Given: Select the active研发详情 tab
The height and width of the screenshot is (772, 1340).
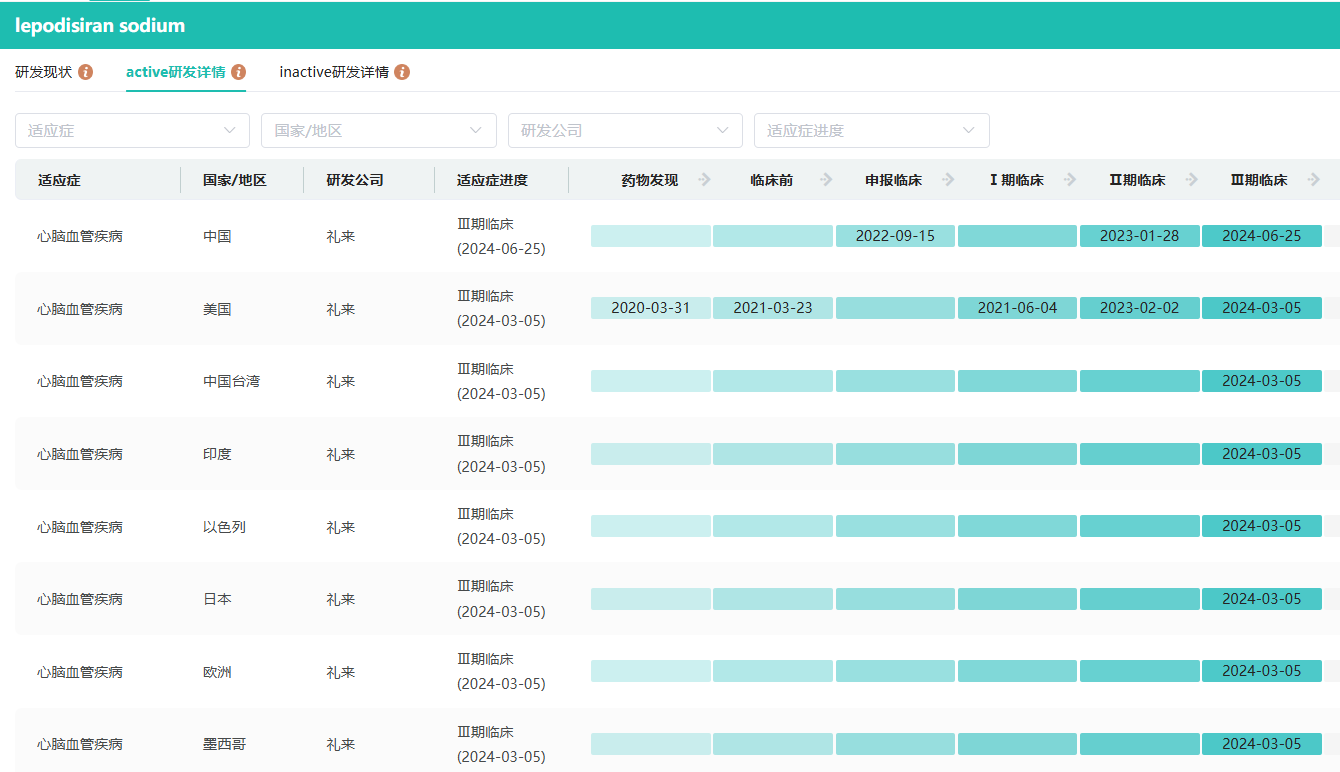Looking at the screenshot, I should [175, 72].
